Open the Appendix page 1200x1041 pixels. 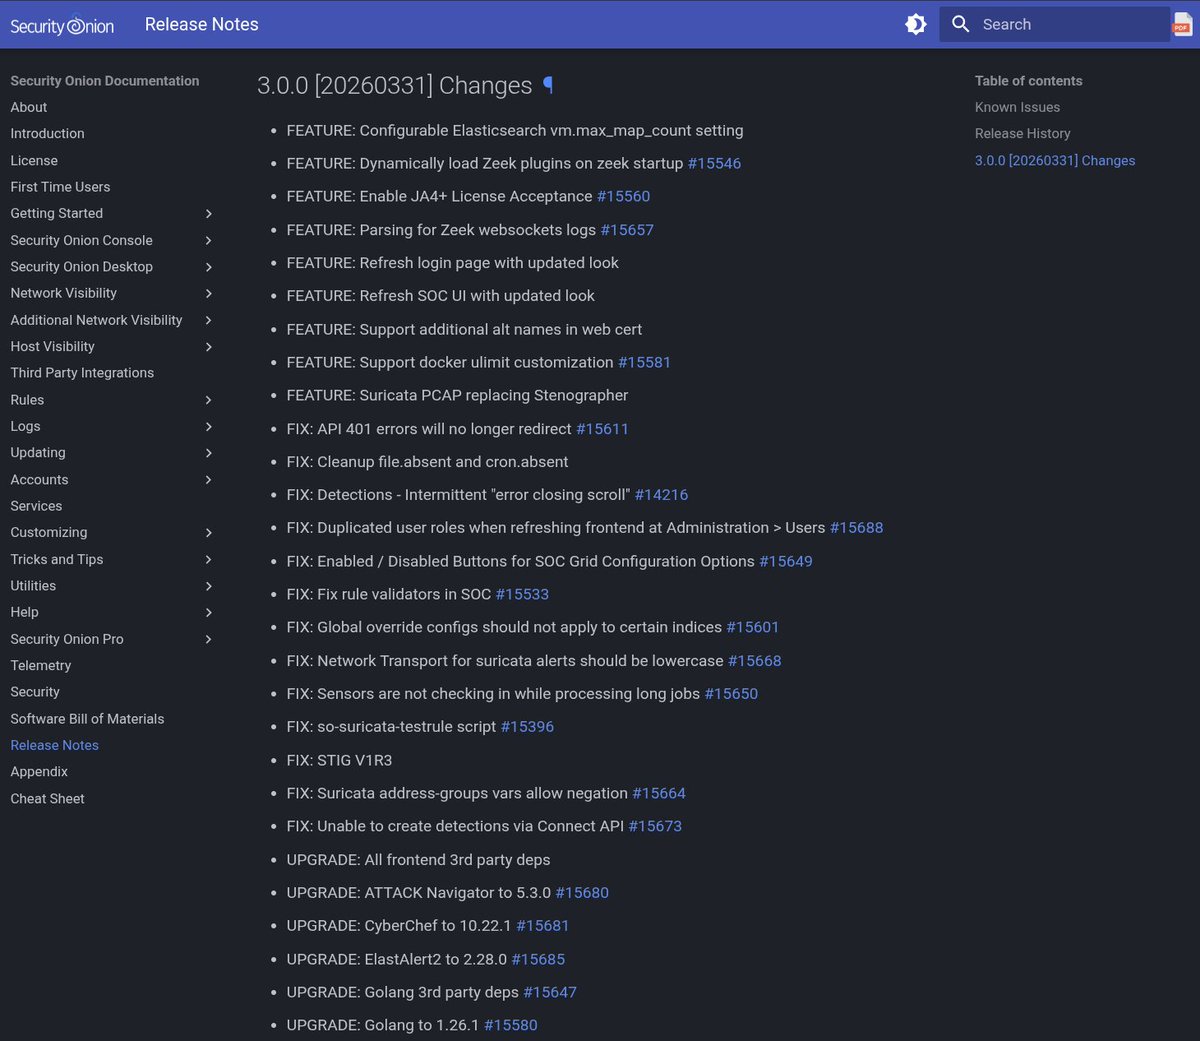(x=39, y=772)
